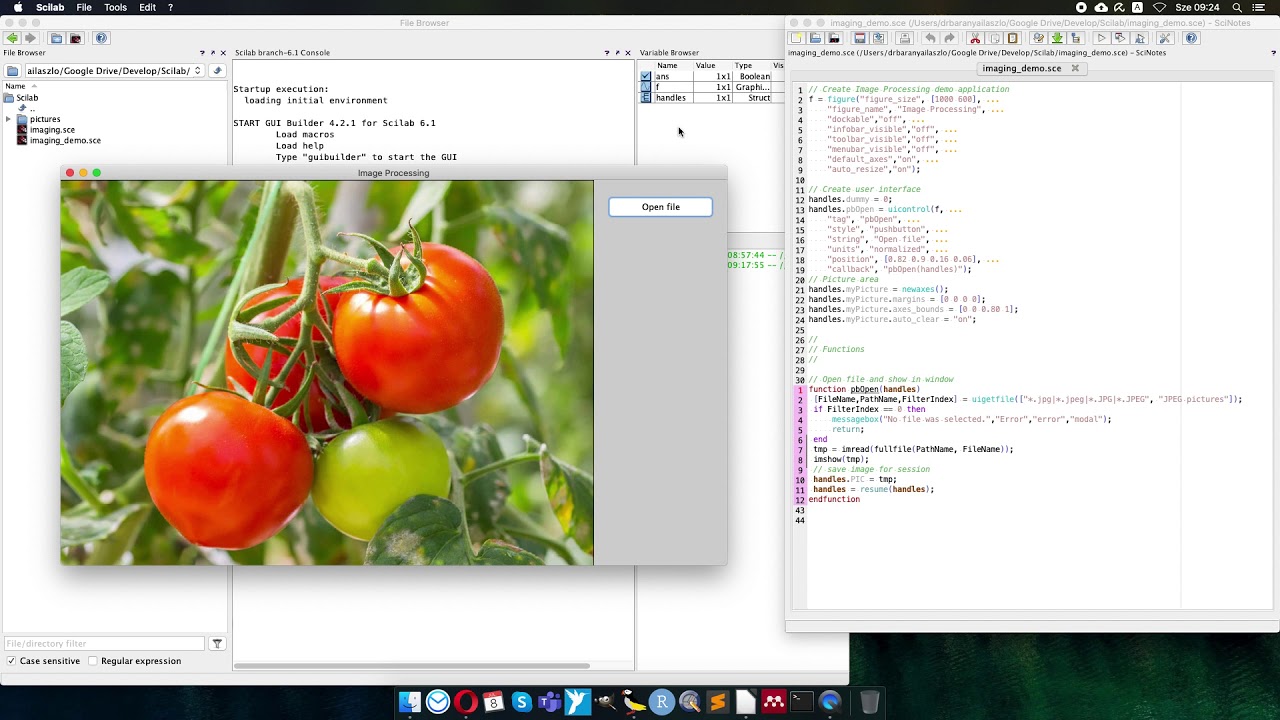
Task: Open Skype from the Dock
Action: [x=522, y=702]
